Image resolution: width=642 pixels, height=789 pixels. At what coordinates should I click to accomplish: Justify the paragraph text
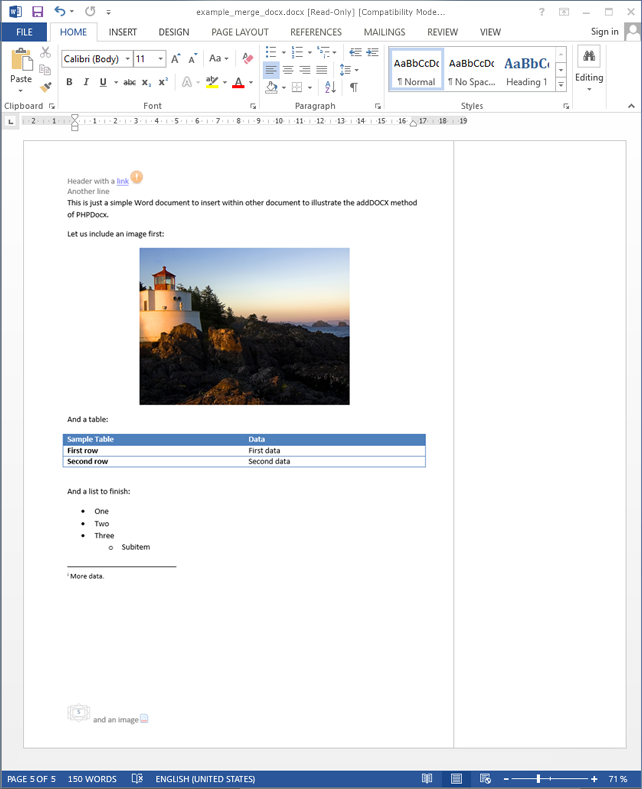tap(322, 69)
